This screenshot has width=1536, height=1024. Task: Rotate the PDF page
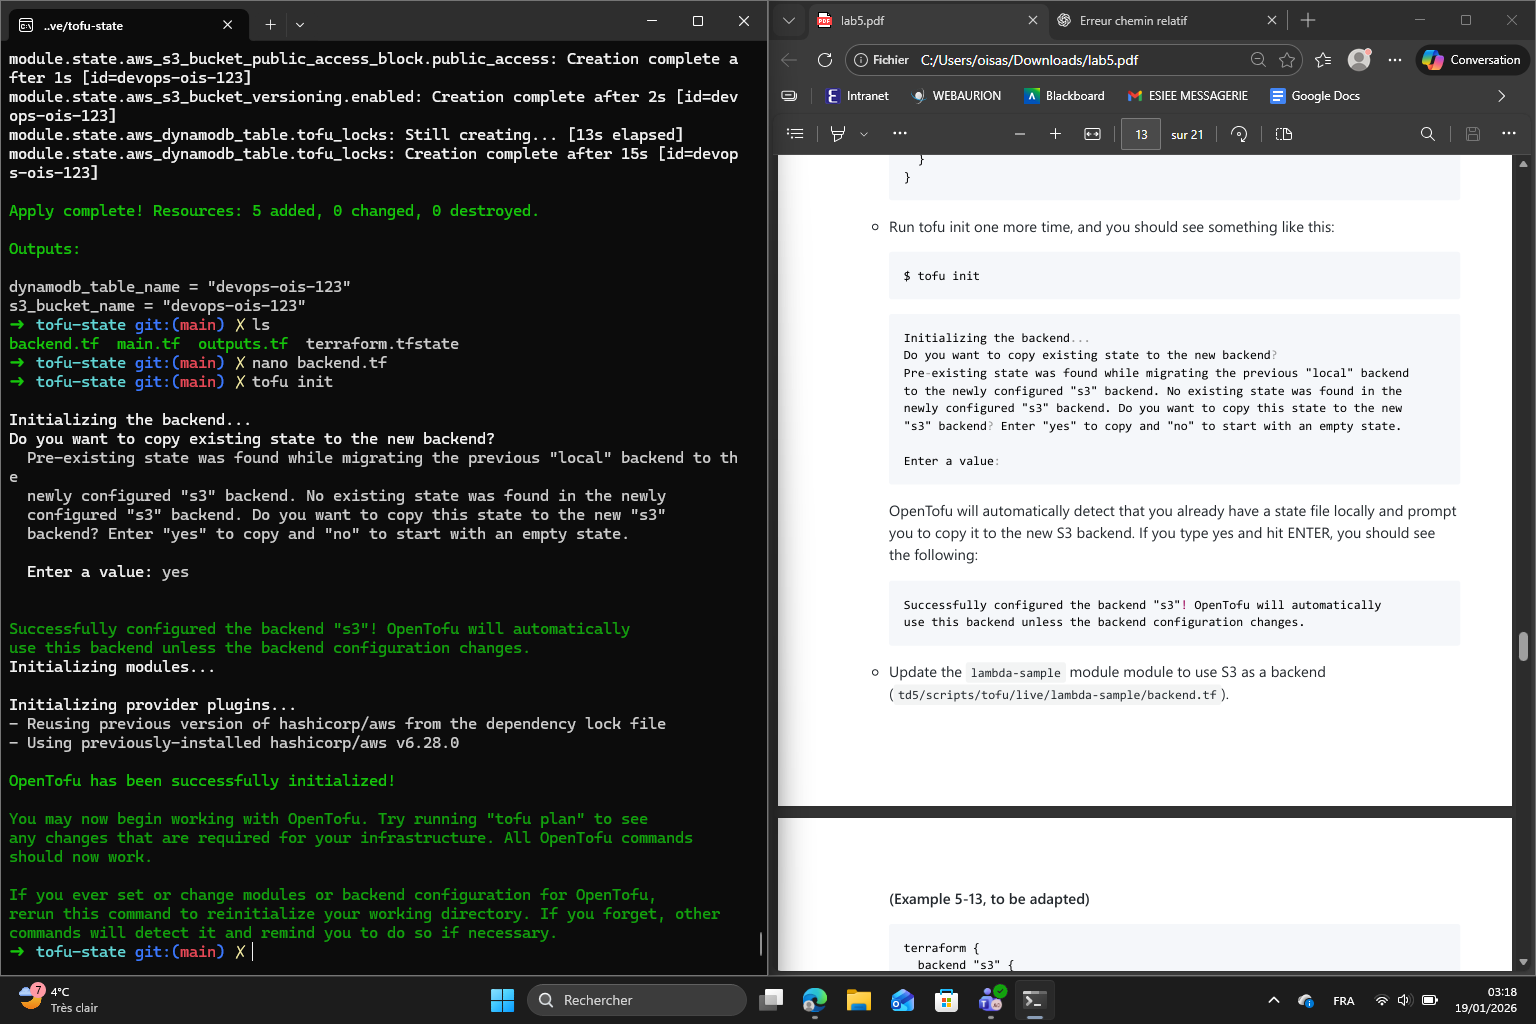[1239, 134]
